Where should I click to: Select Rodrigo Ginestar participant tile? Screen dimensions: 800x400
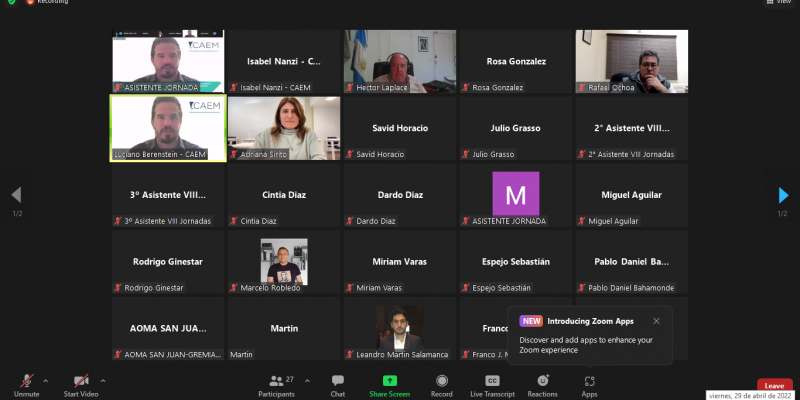coord(168,262)
